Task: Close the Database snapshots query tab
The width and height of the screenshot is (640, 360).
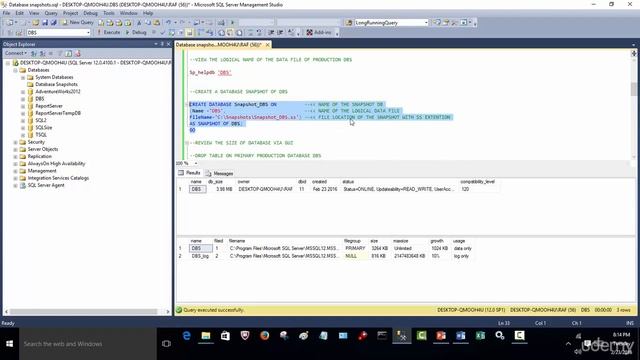Action: click(x=268, y=44)
